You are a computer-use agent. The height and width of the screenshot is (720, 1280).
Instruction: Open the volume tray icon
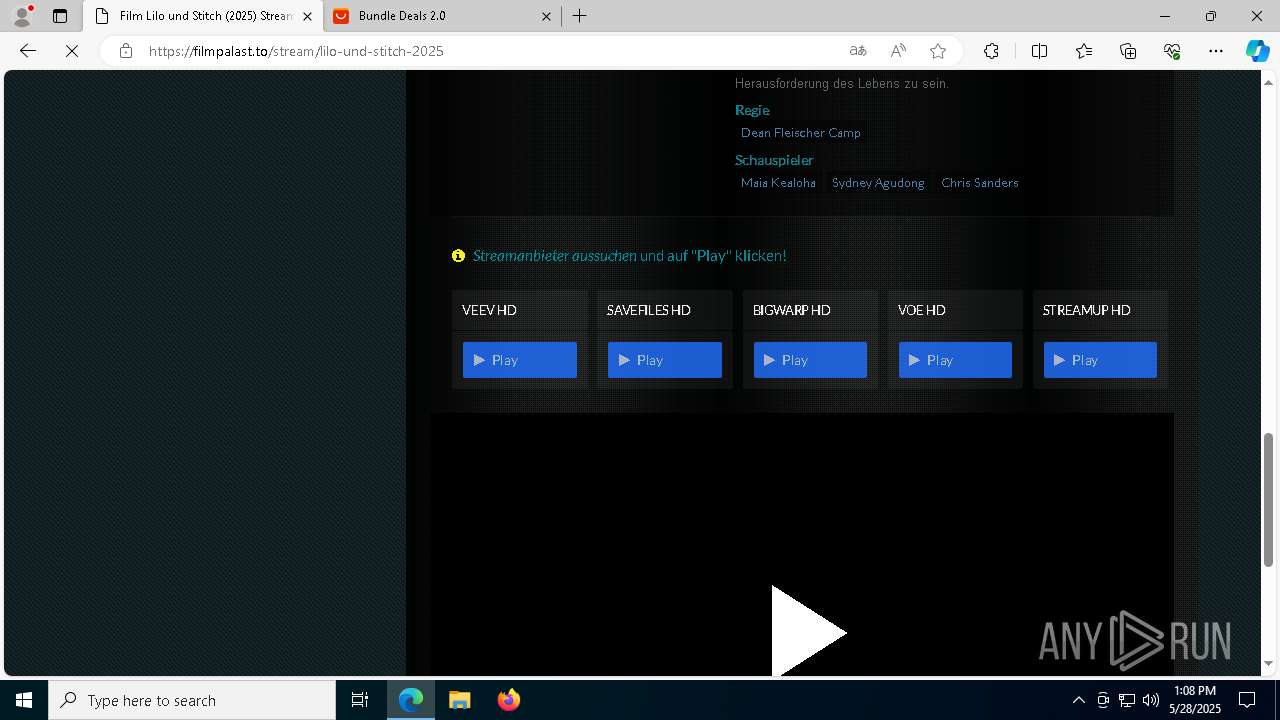coord(1151,700)
